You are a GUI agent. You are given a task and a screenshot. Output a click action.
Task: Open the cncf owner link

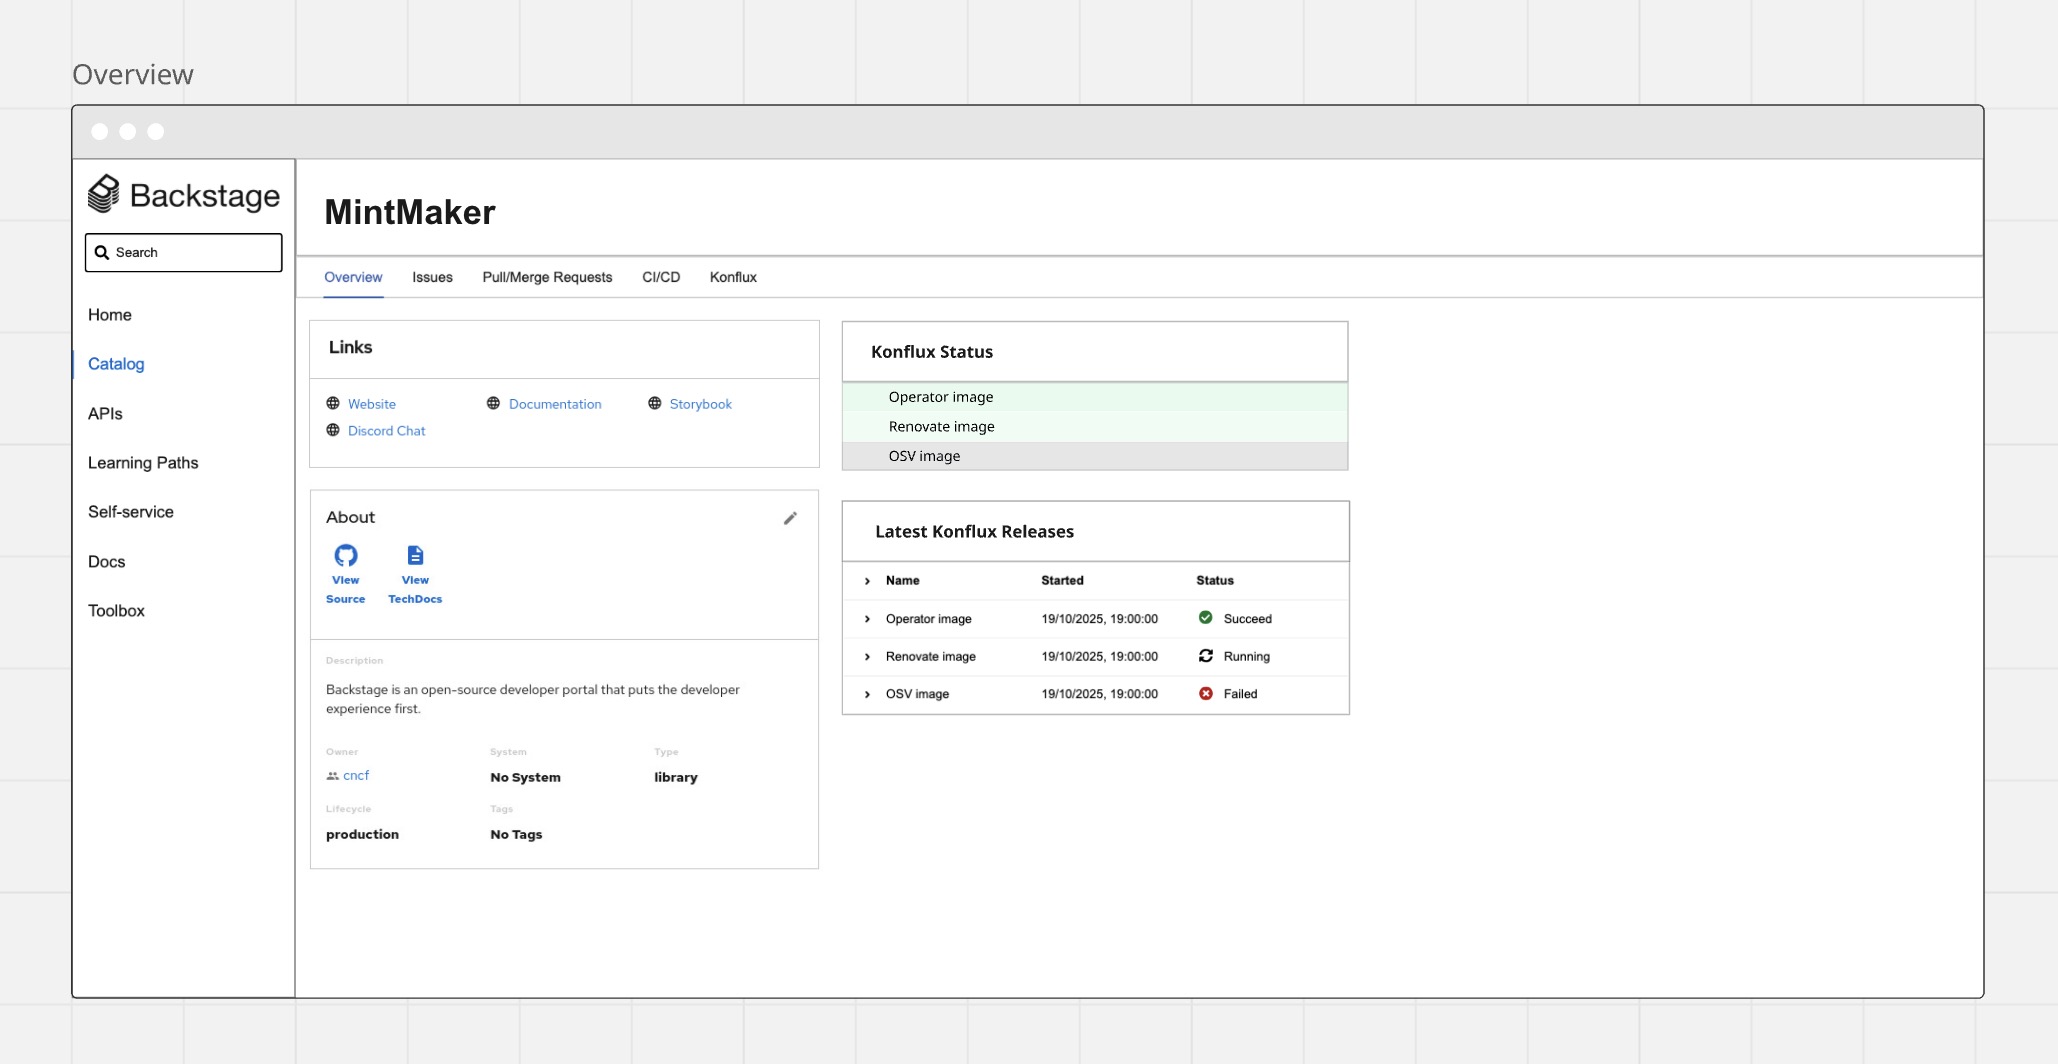tap(356, 776)
